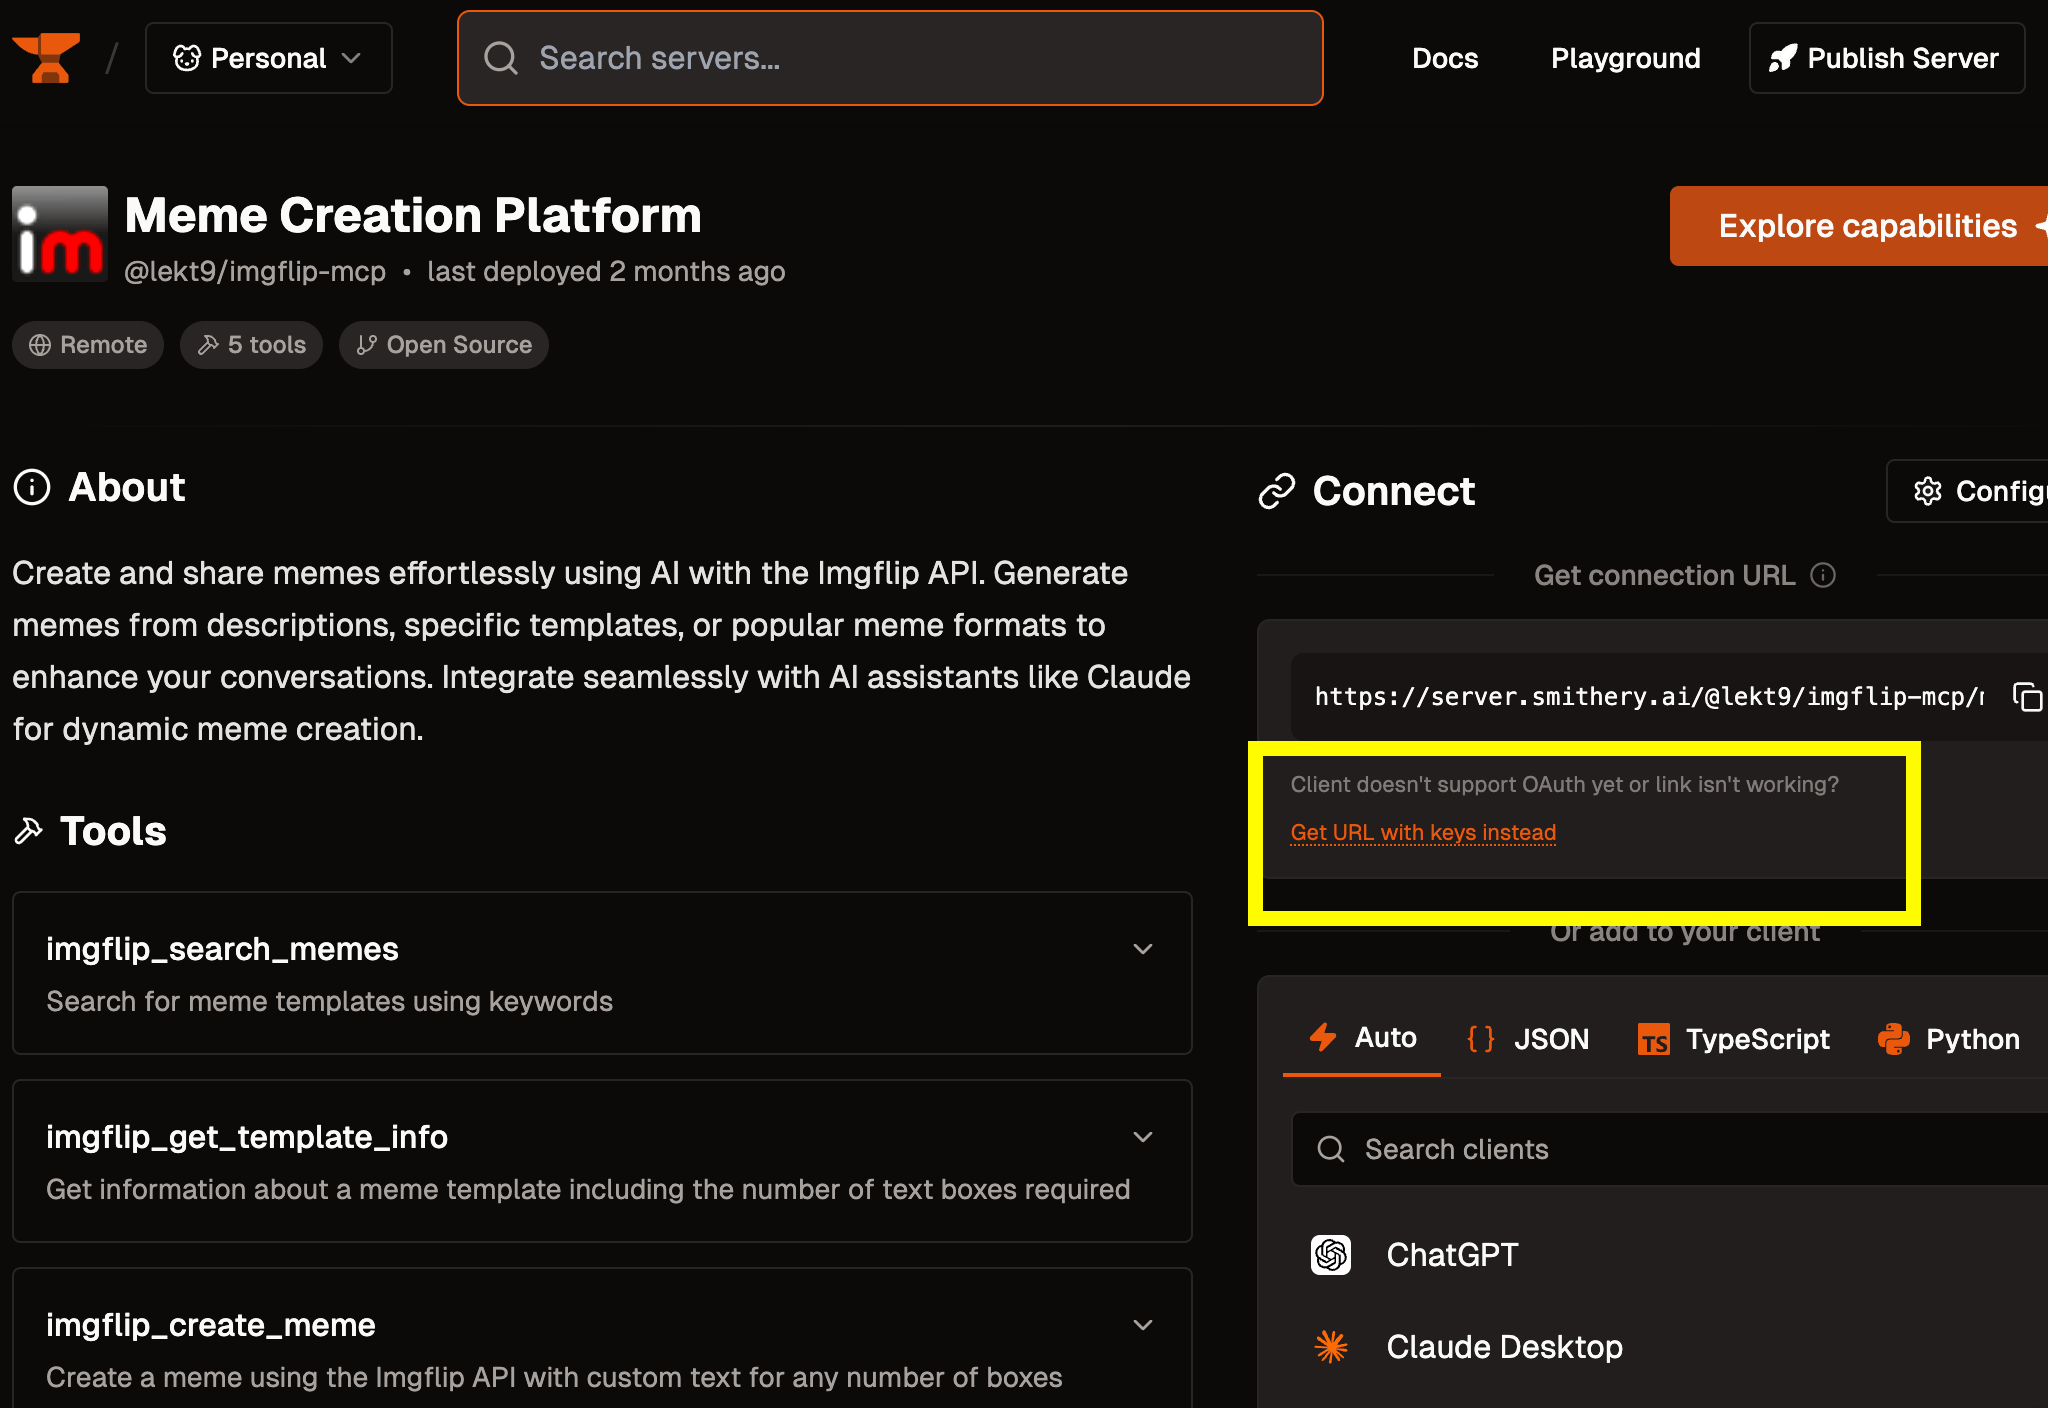Click the 5 tools badge
This screenshot has width=2048, height=1408.
click(251, 345)
